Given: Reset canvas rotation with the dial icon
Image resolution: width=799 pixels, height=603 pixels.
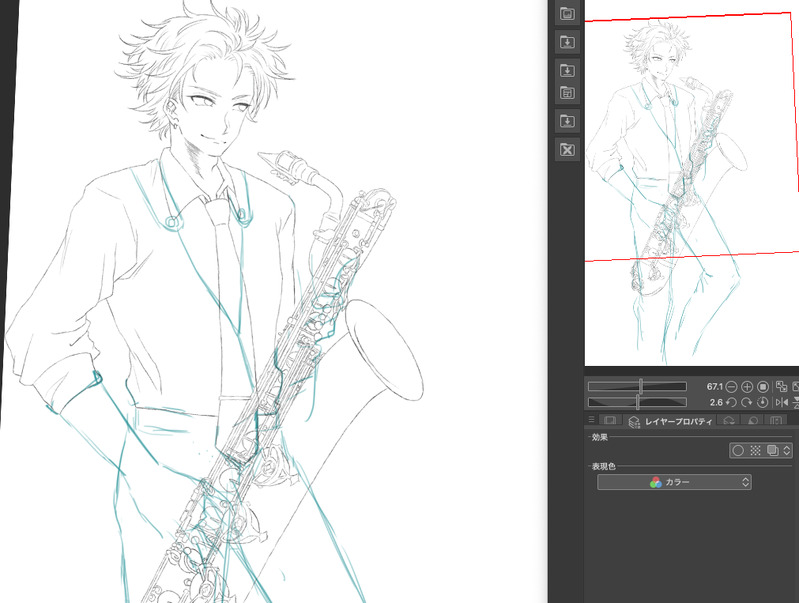Looking at the screenshot, I should 763,402.
